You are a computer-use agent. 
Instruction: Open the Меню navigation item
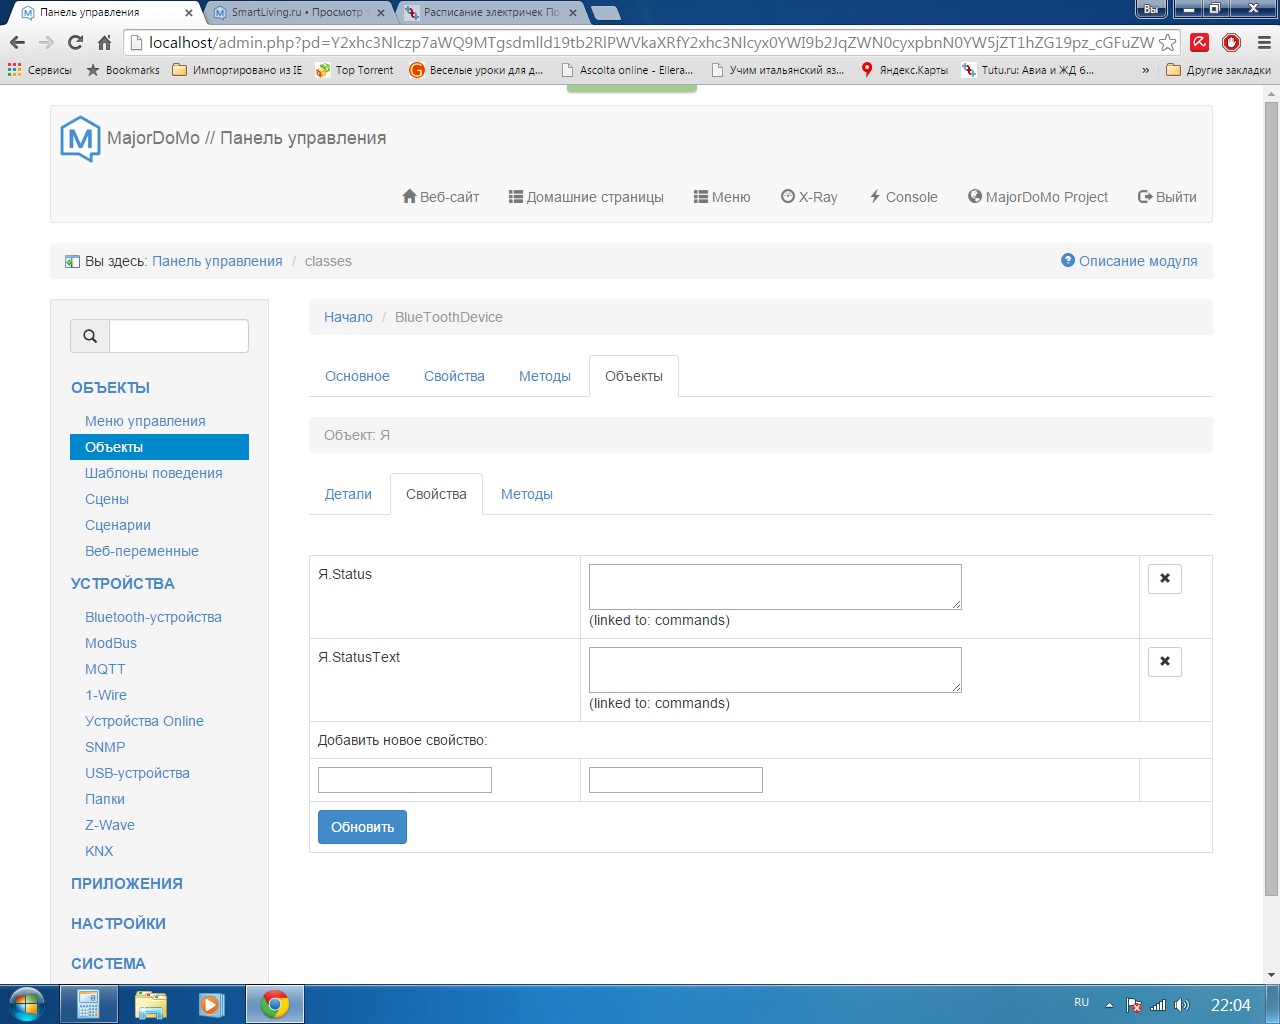pos(722,197)
